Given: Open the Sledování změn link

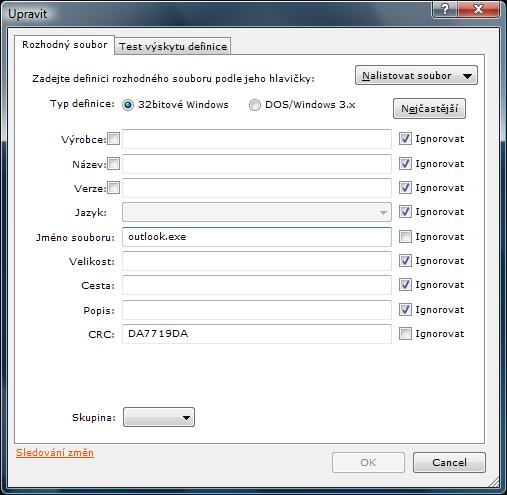Looking at the screenshot, I should pyautogui.click(x=55, y=453).
